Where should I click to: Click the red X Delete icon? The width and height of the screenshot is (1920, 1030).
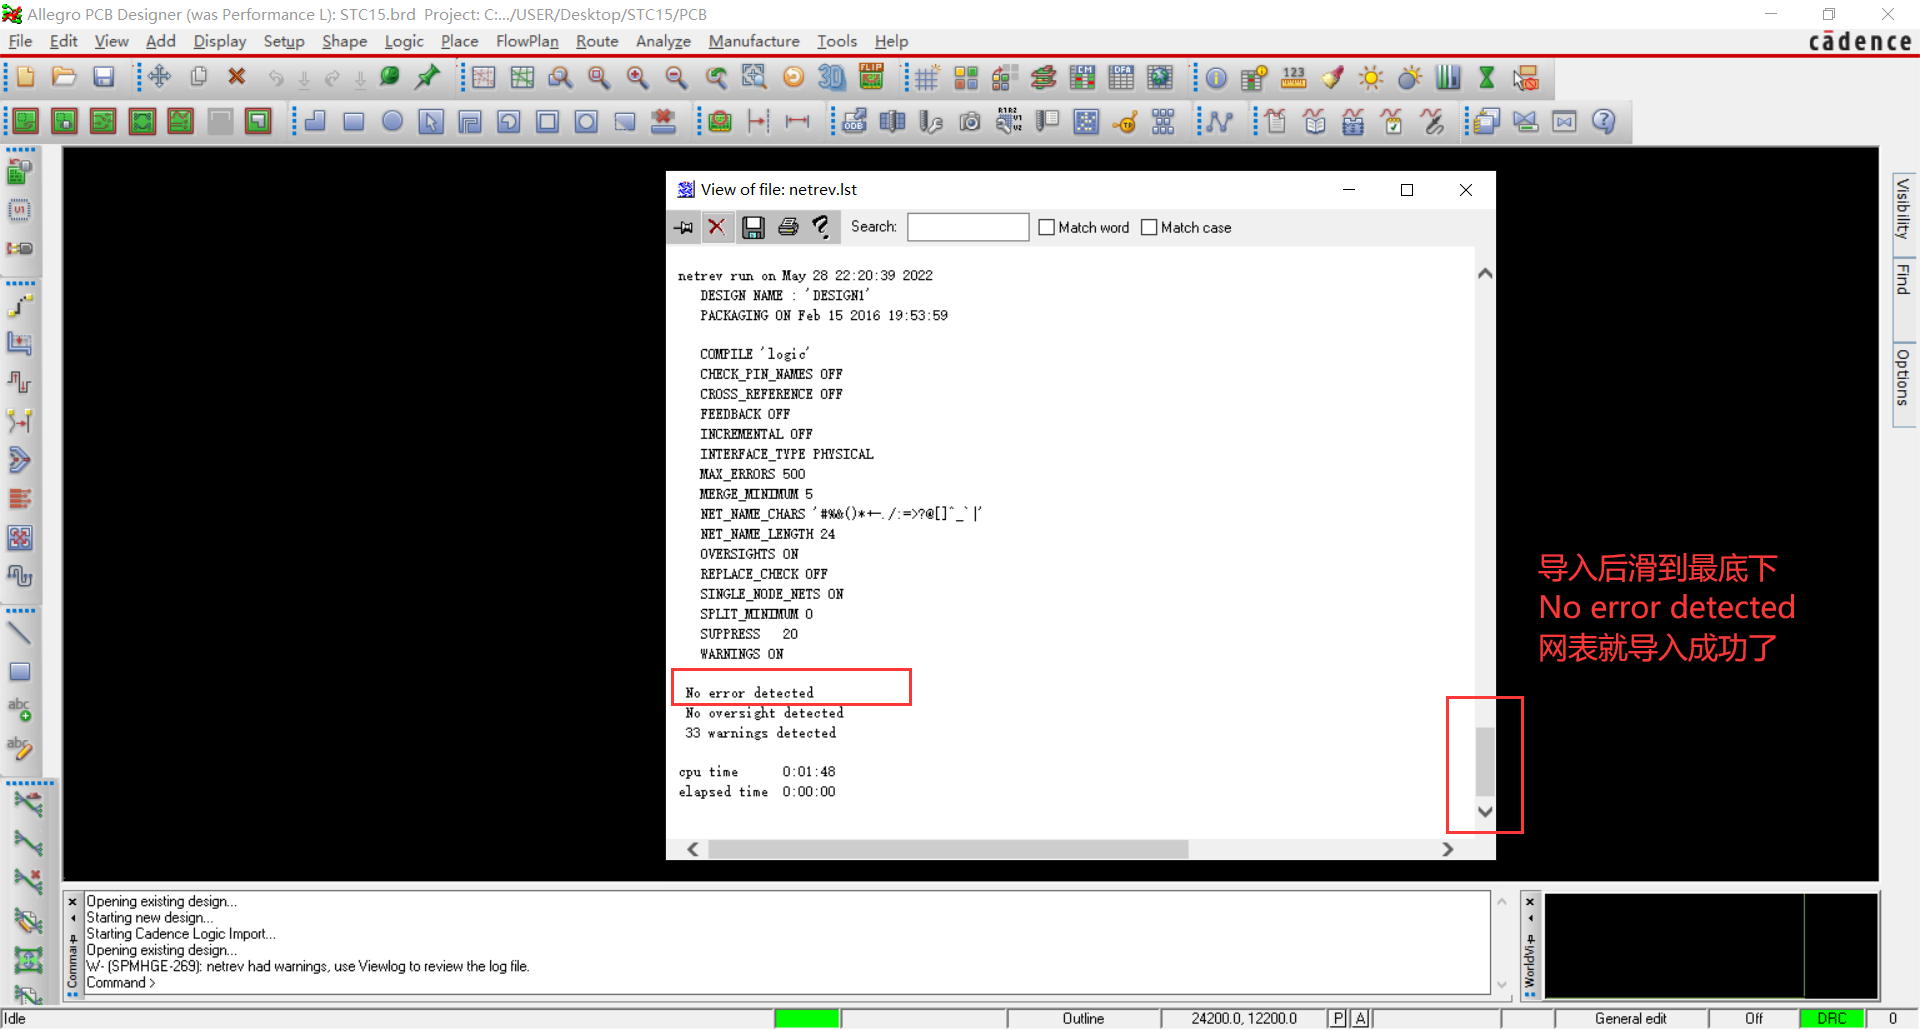tap(237, 78)
